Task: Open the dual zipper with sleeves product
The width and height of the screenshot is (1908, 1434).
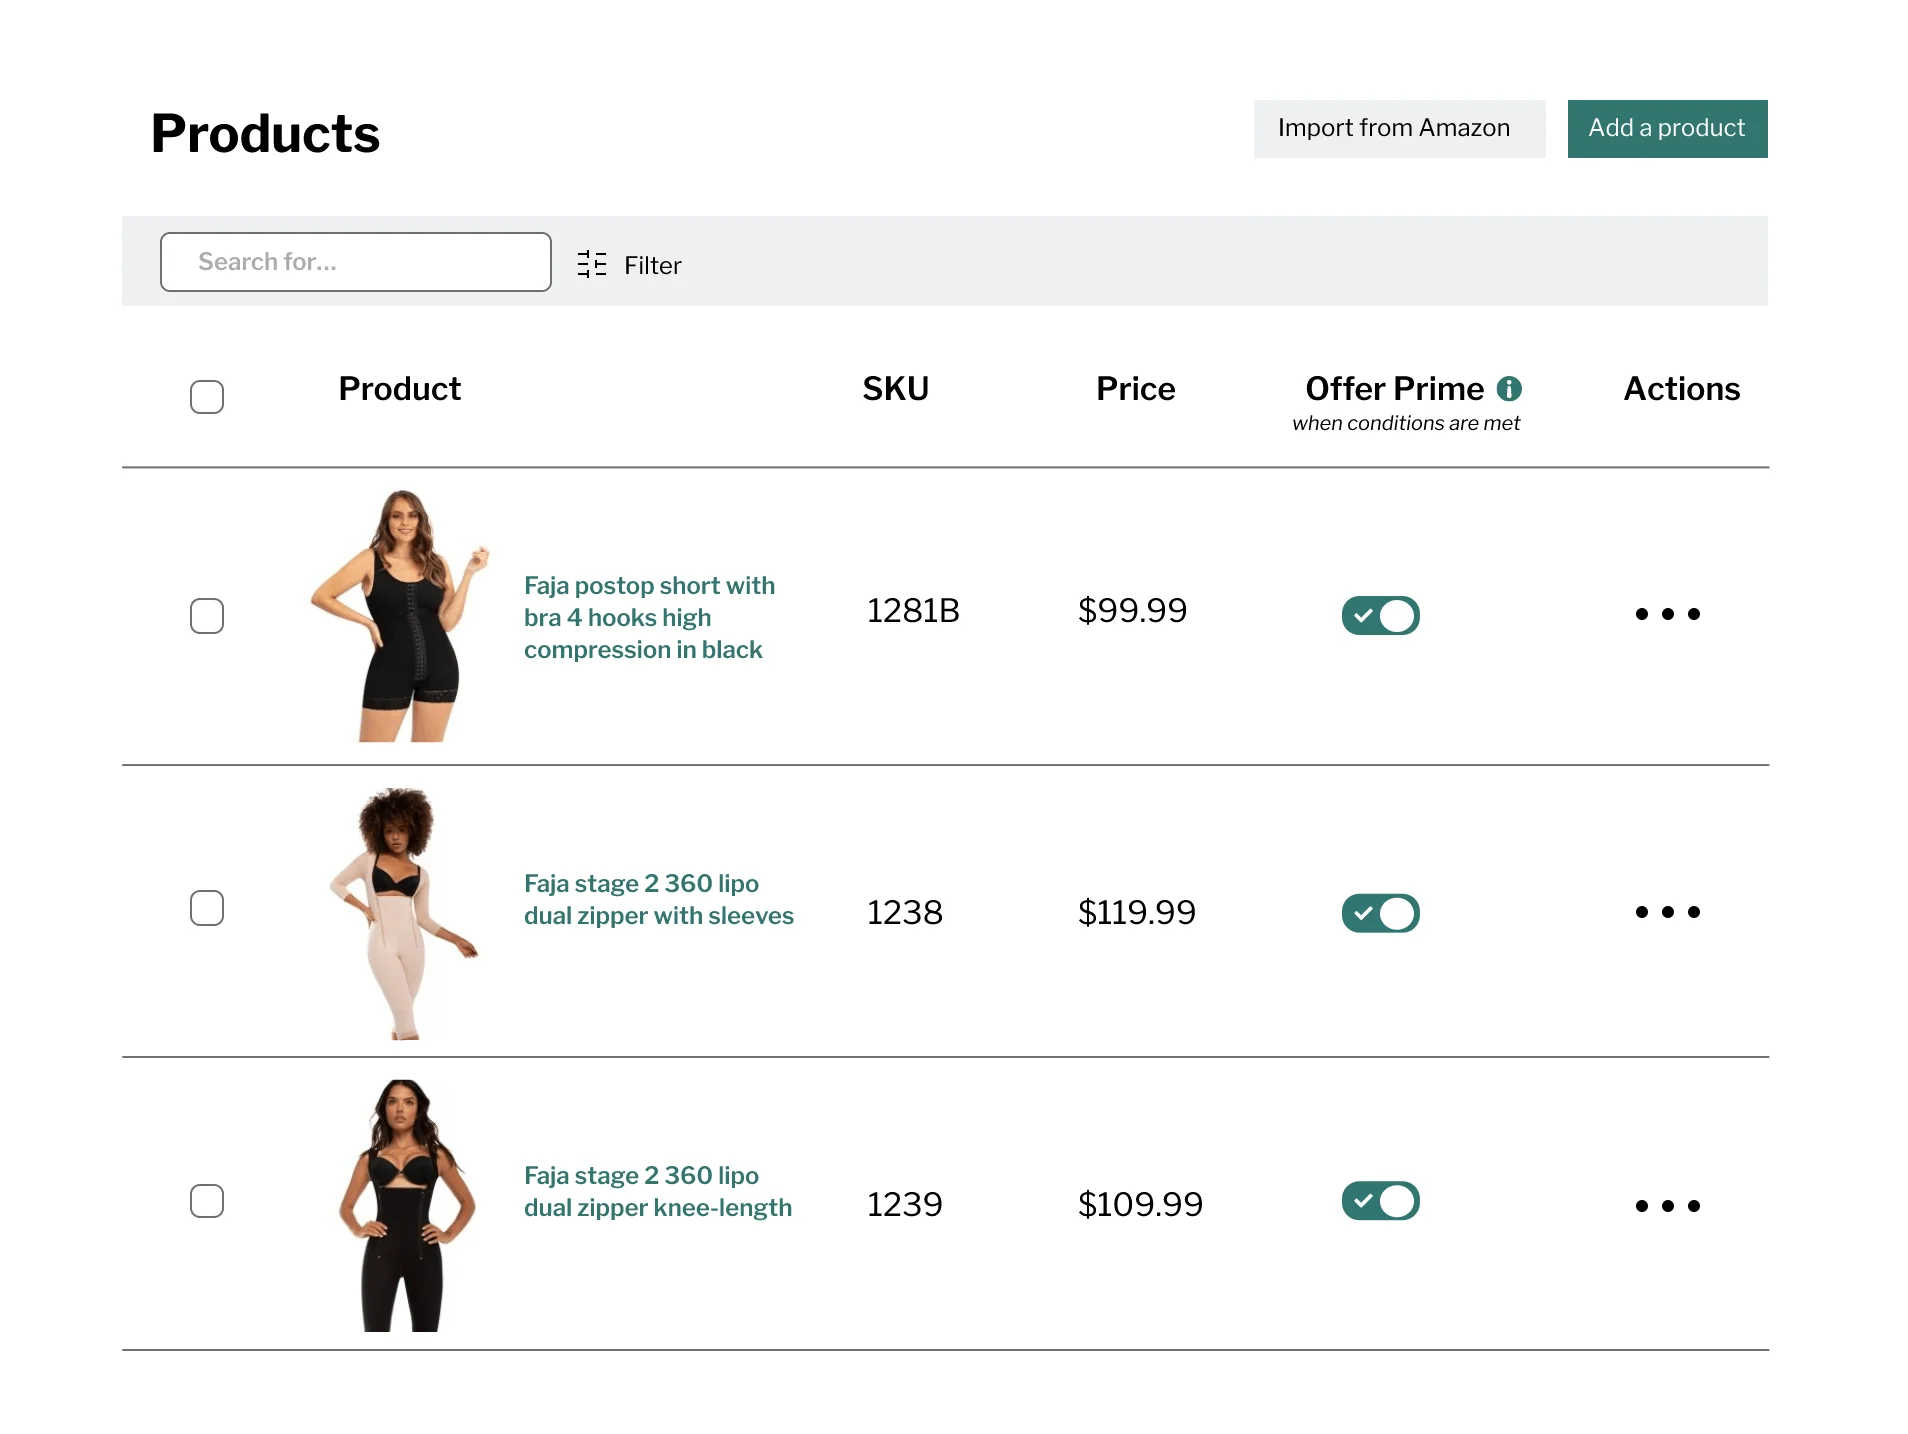Action: 658,899
